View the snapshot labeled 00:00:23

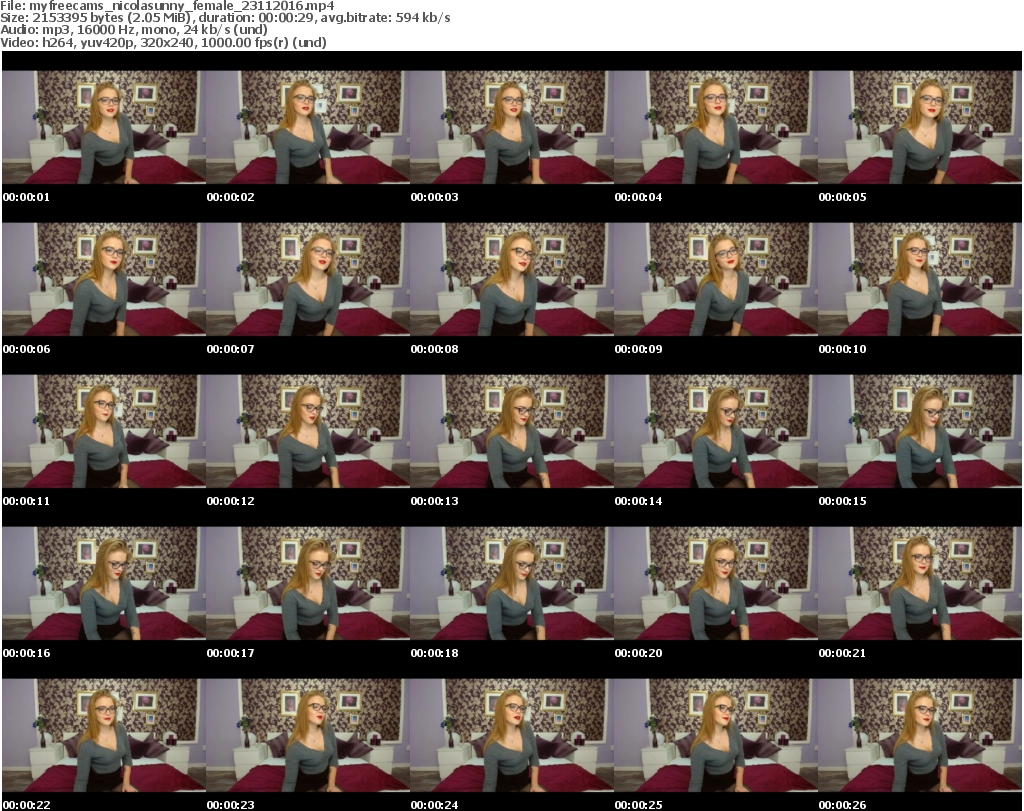[x=308, y=735]
